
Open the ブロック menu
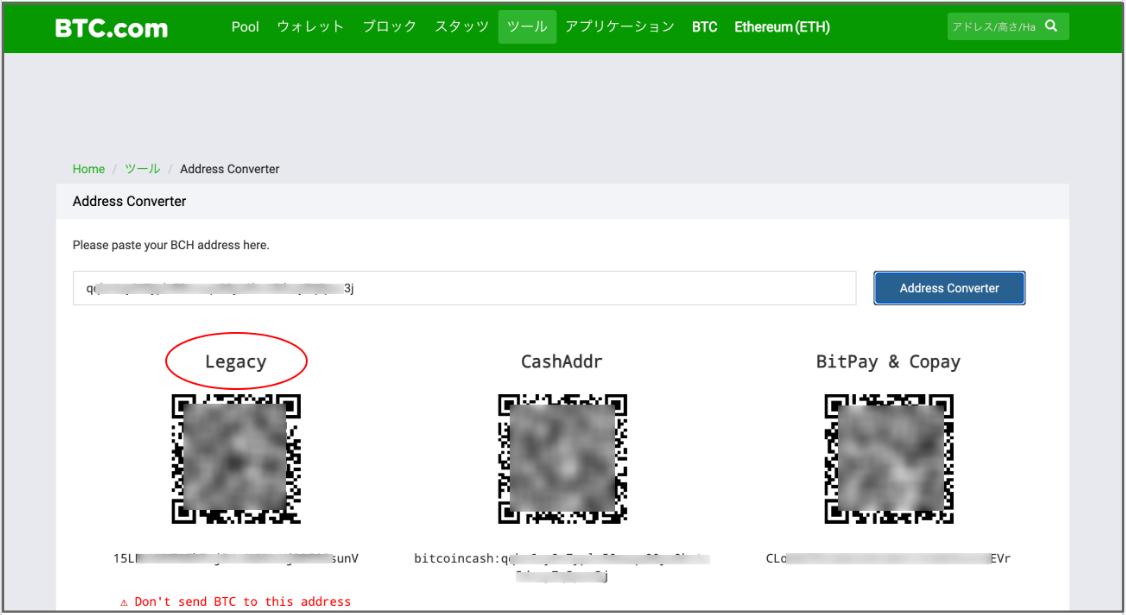(389, 27)
